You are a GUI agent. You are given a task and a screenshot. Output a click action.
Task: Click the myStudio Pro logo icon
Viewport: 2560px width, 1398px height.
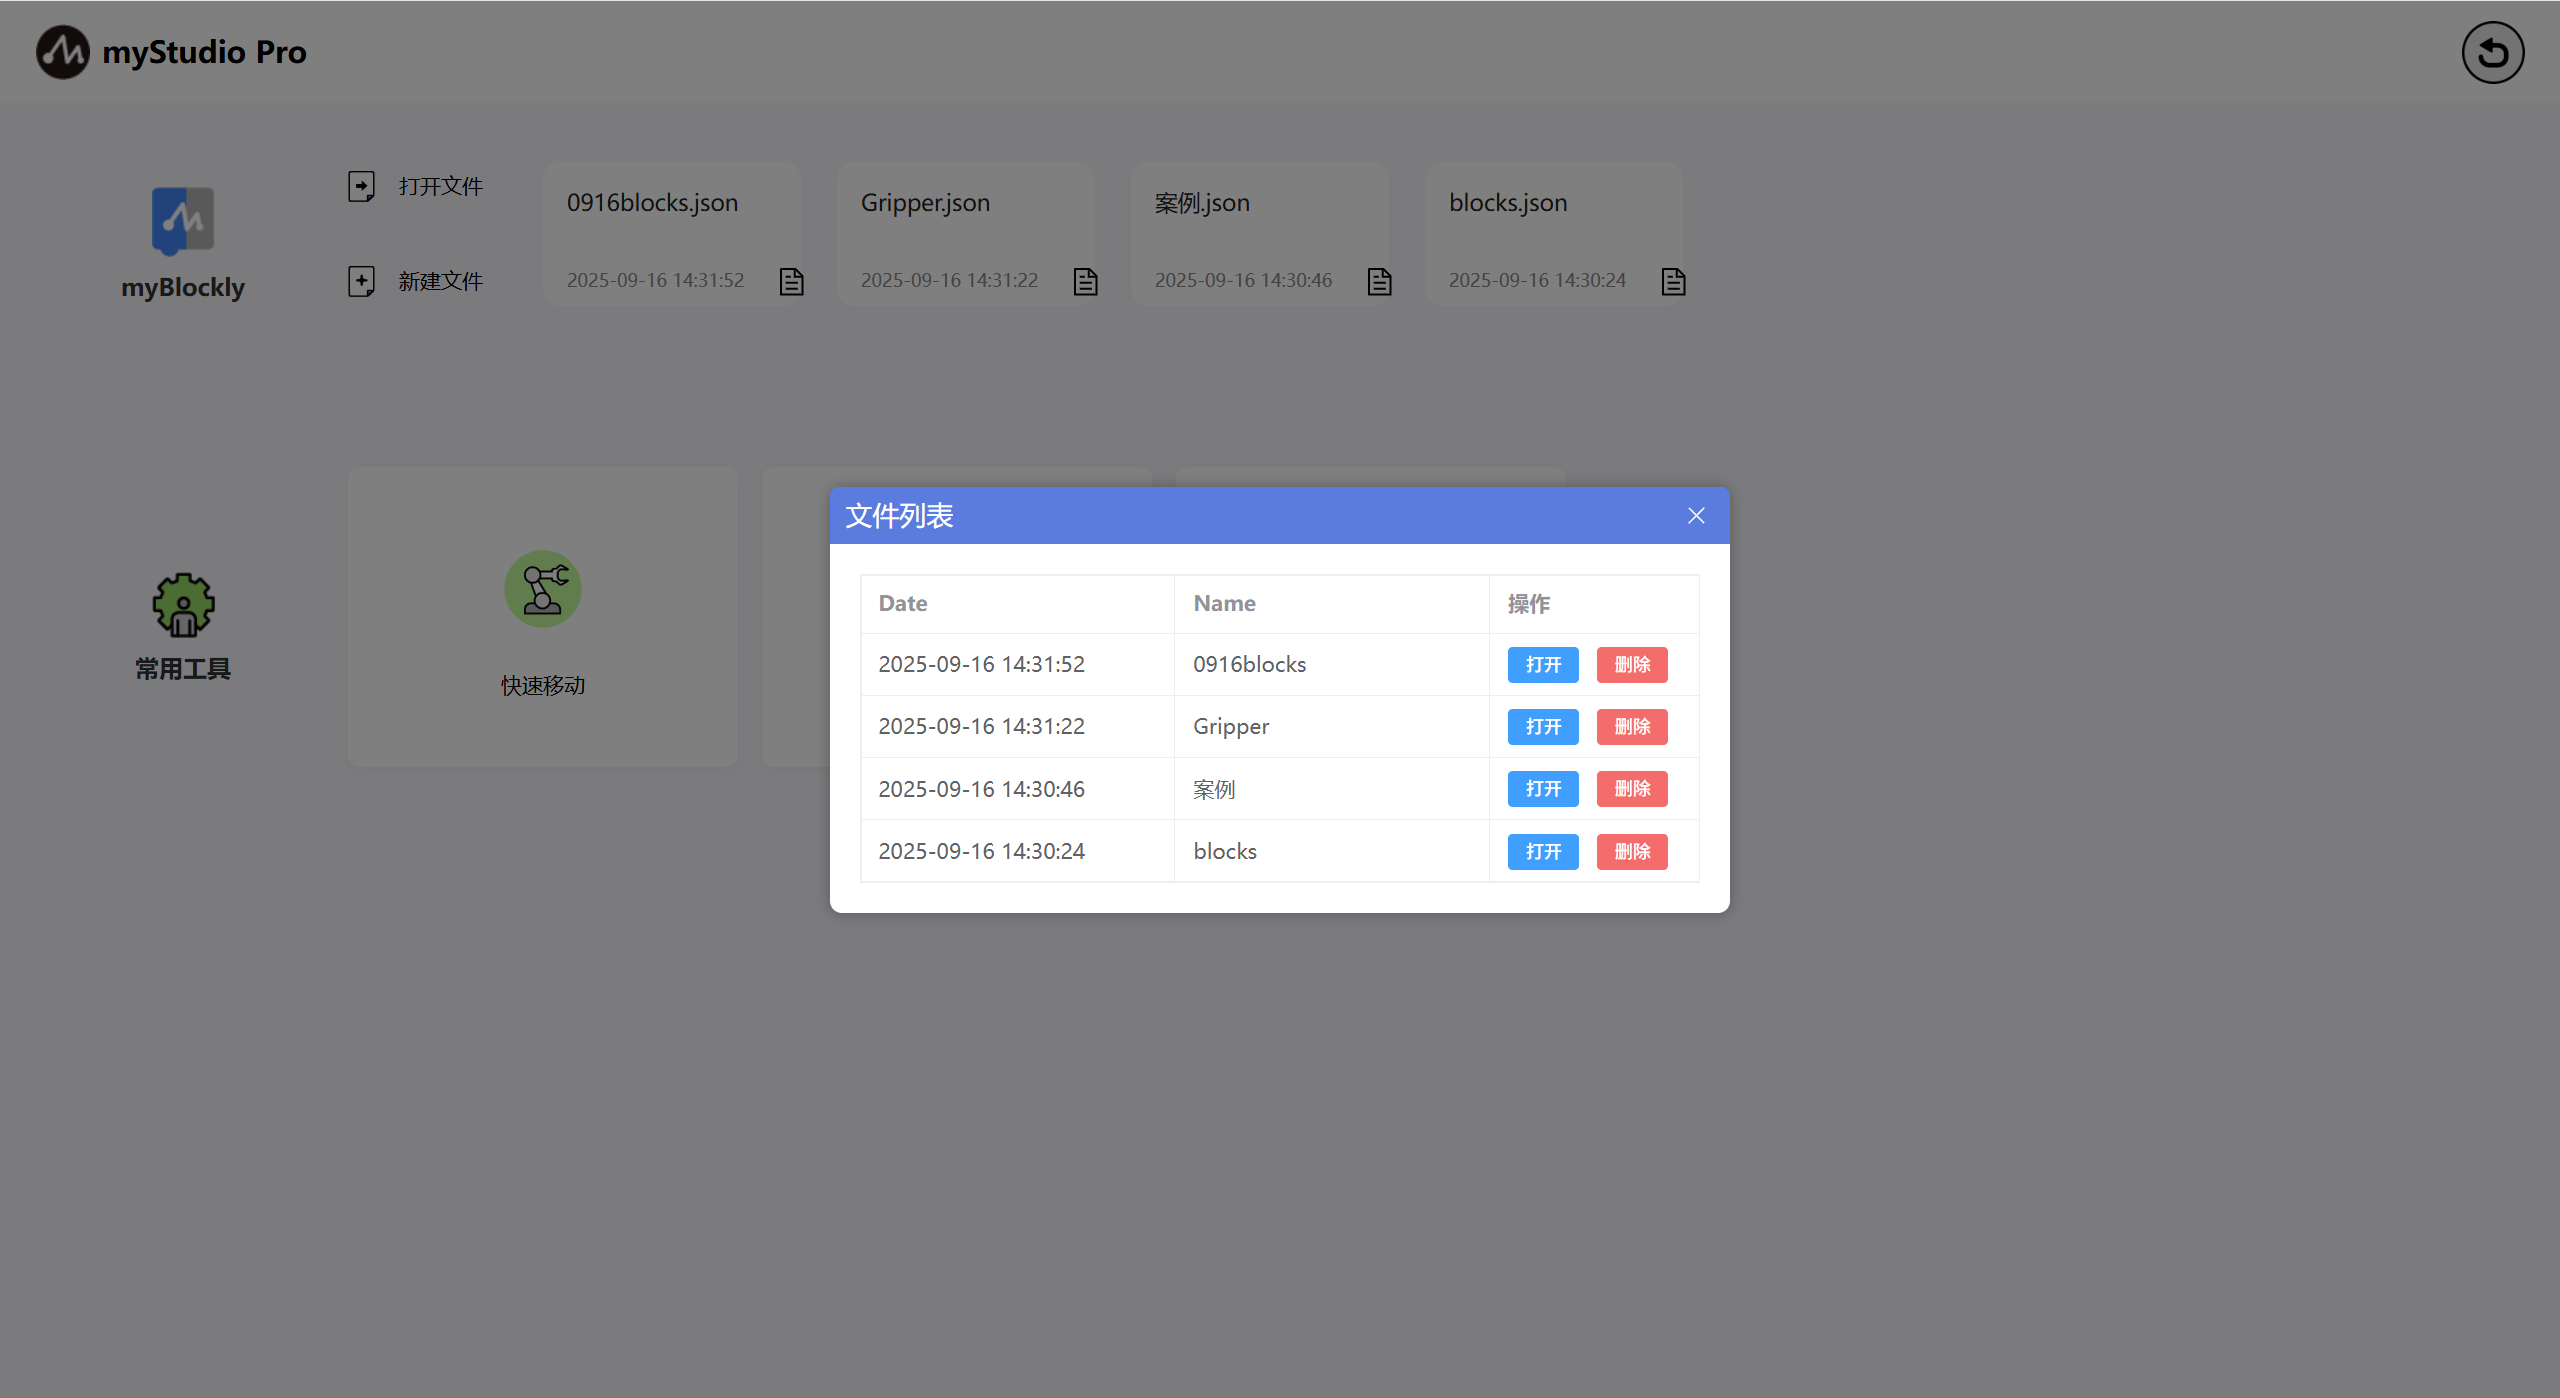tap(62, 52)
